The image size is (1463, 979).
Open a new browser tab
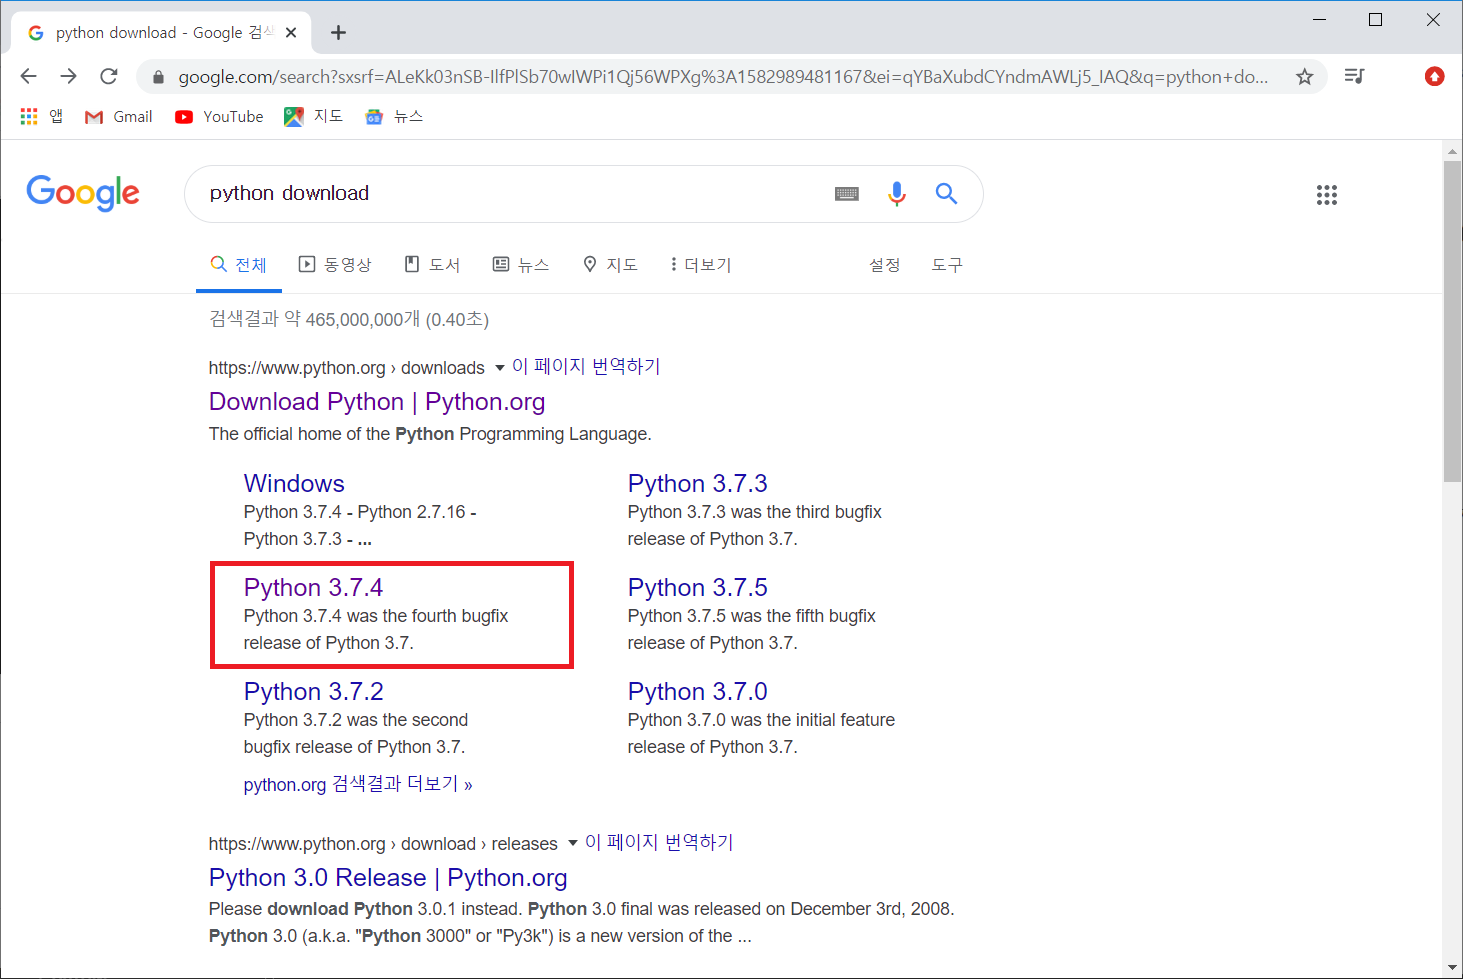pyautogui.click(x=338, y=33)
